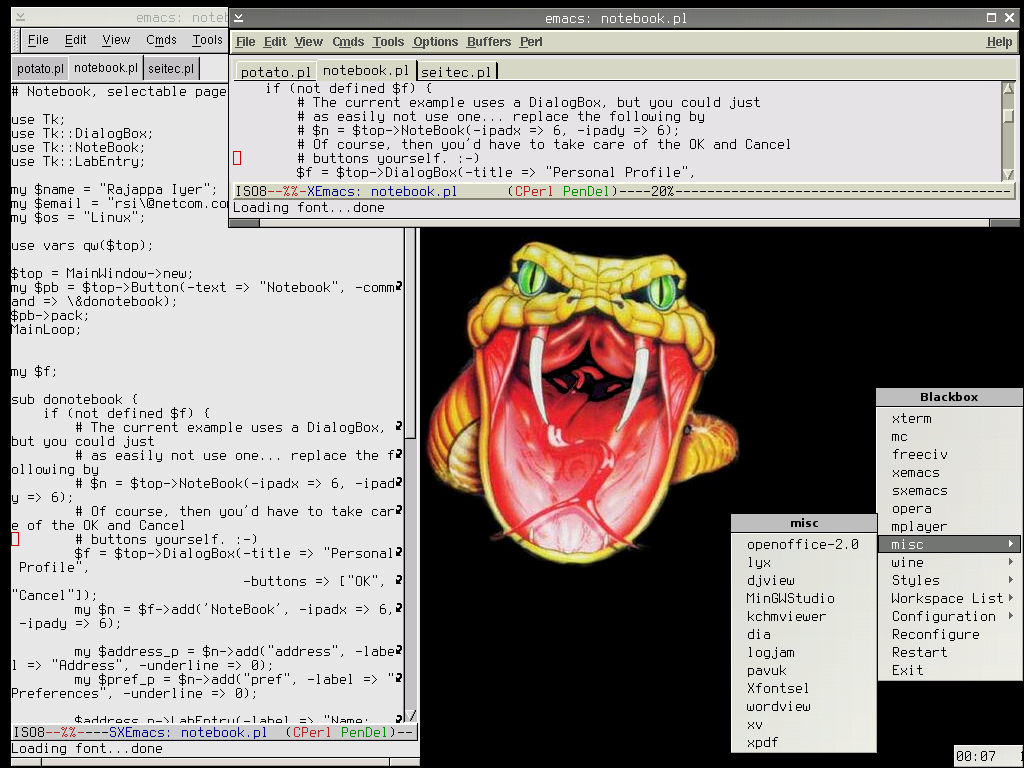Switch to the seitec.pl tab in front XEmacs window
Image resolution: width=1024 pixels, height=768 pixels.
[x=456, y=71]
